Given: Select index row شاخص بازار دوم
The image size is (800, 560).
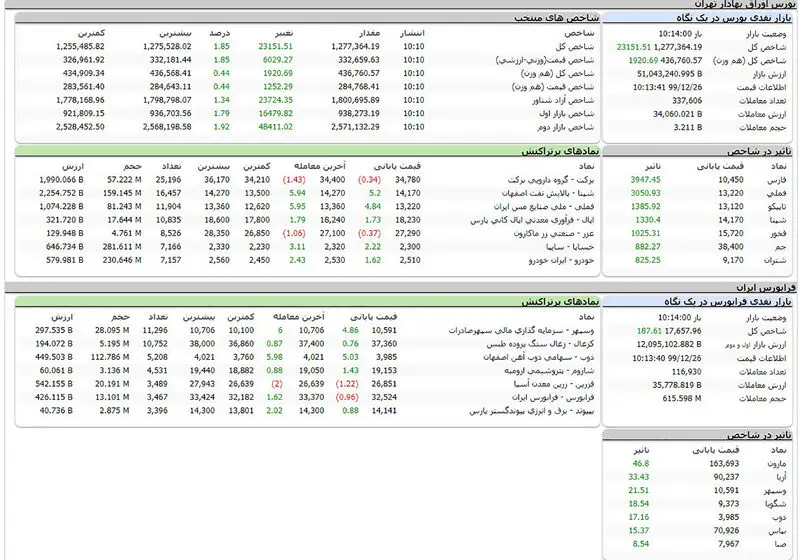Looking at the screenshot, I should coord(307,126).
